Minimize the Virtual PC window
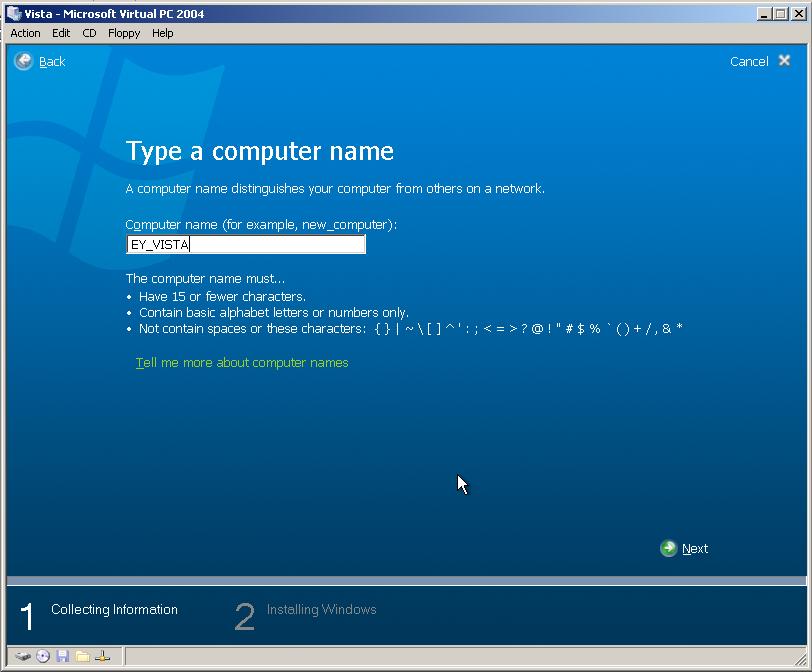Viewport: 812px width, 672px height. pos(764,14)
